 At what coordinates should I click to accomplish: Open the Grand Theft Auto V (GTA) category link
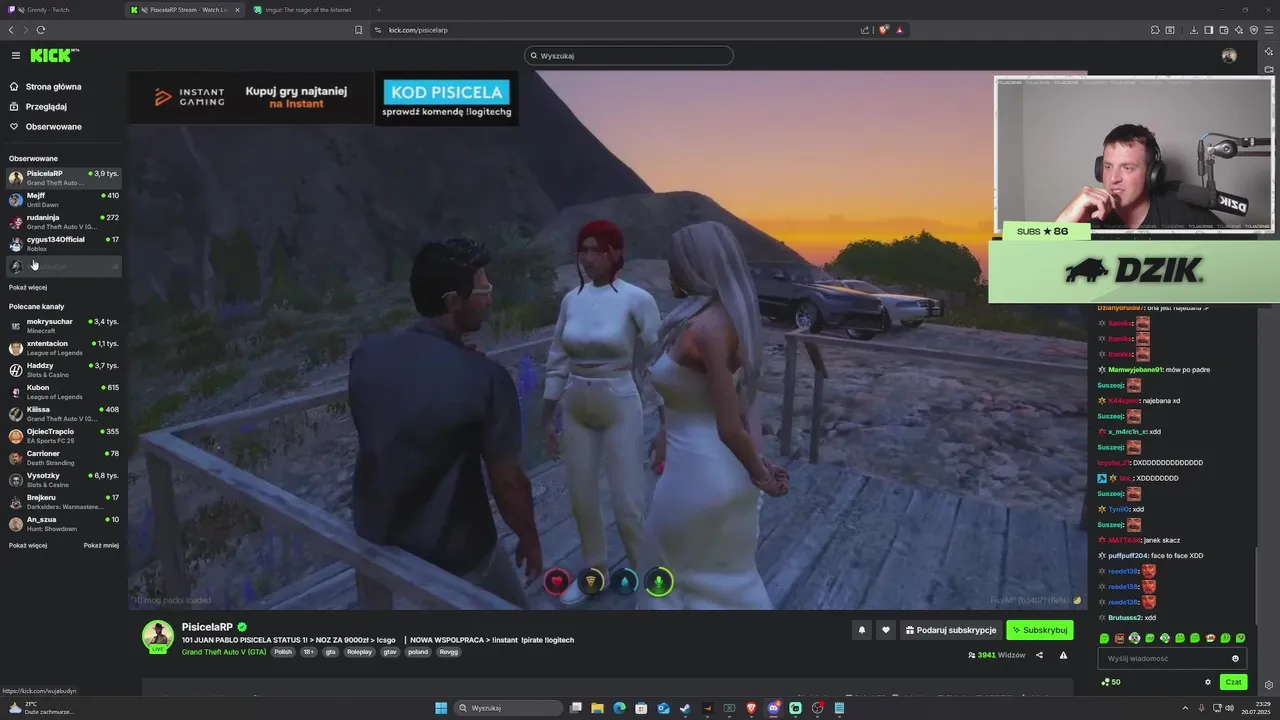point(224,652)
